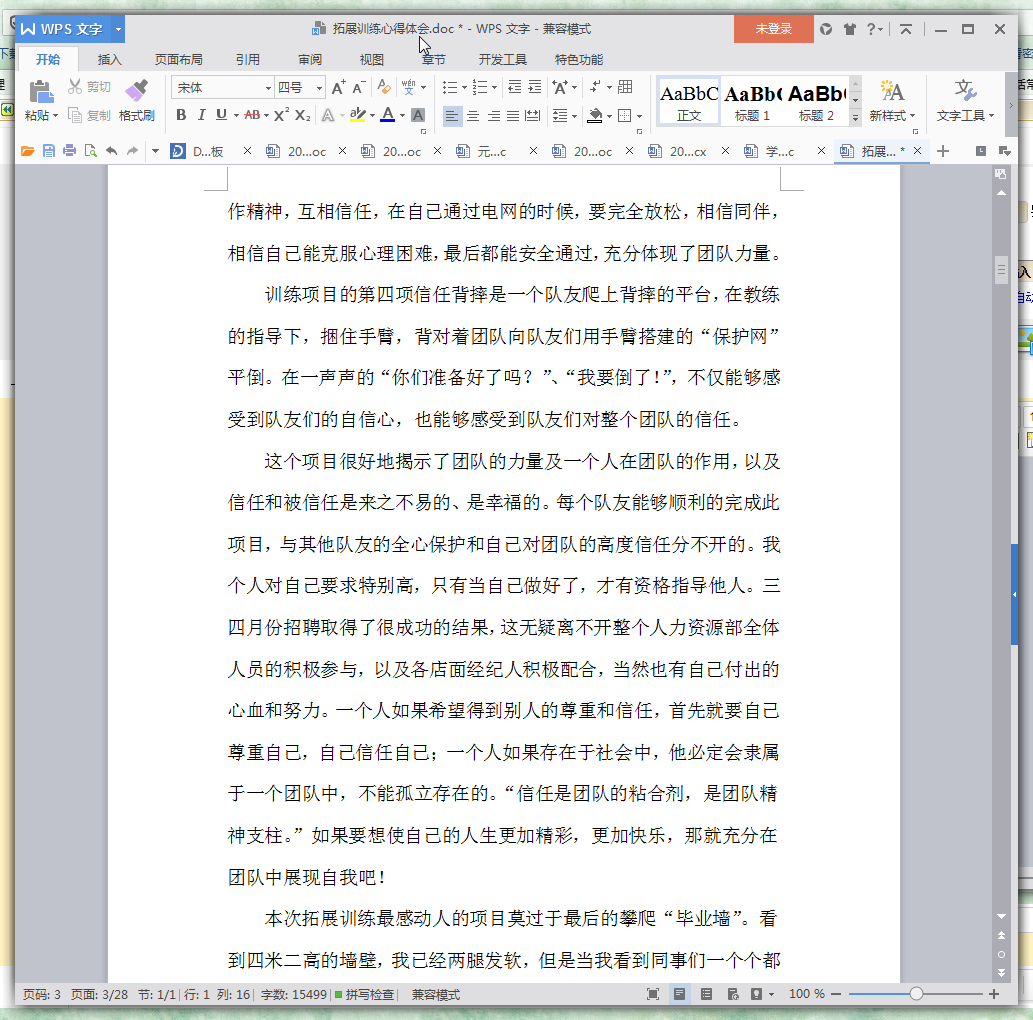1033x1020 pixels.
Task: Add new document tab with plus button
Action: coord(943,151)
